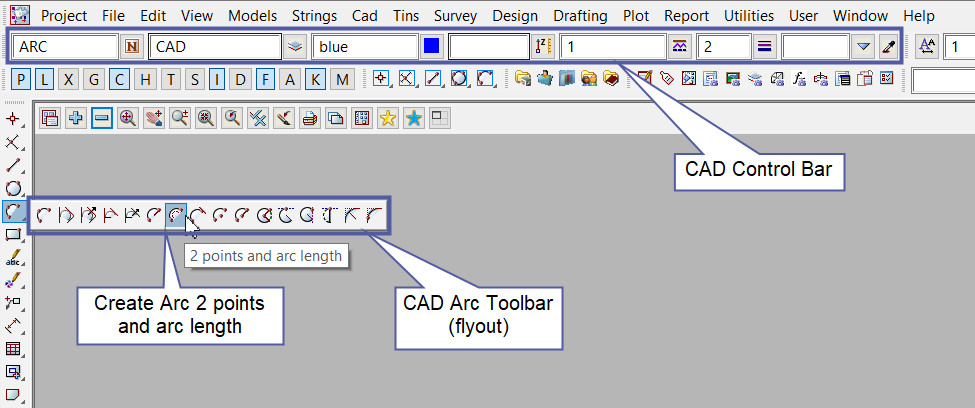Click the blue star icon
The height and width of the screenshot is (408, 975).
click(414, 118)
